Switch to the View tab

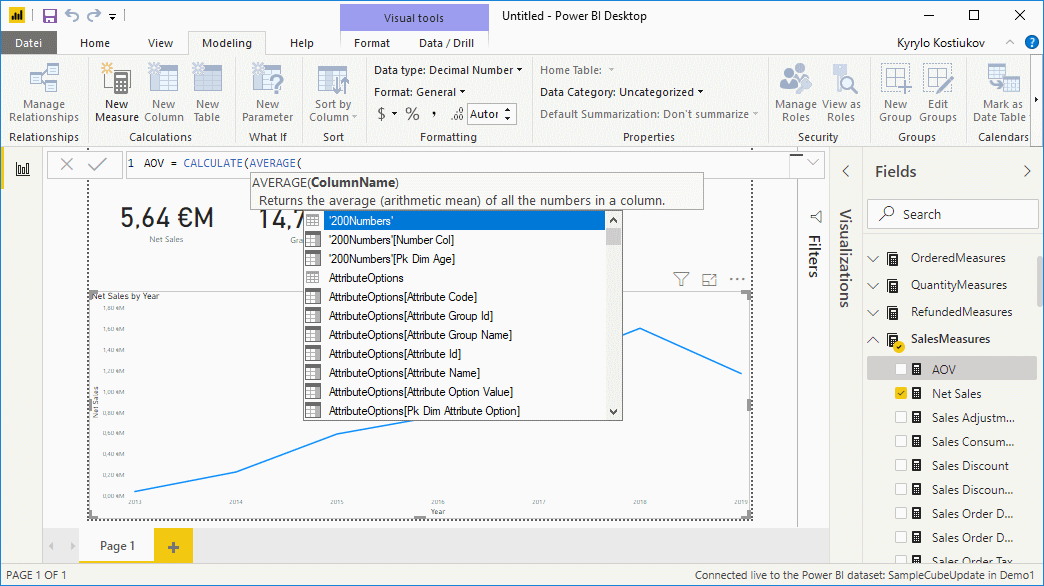[x=160, y=43]
